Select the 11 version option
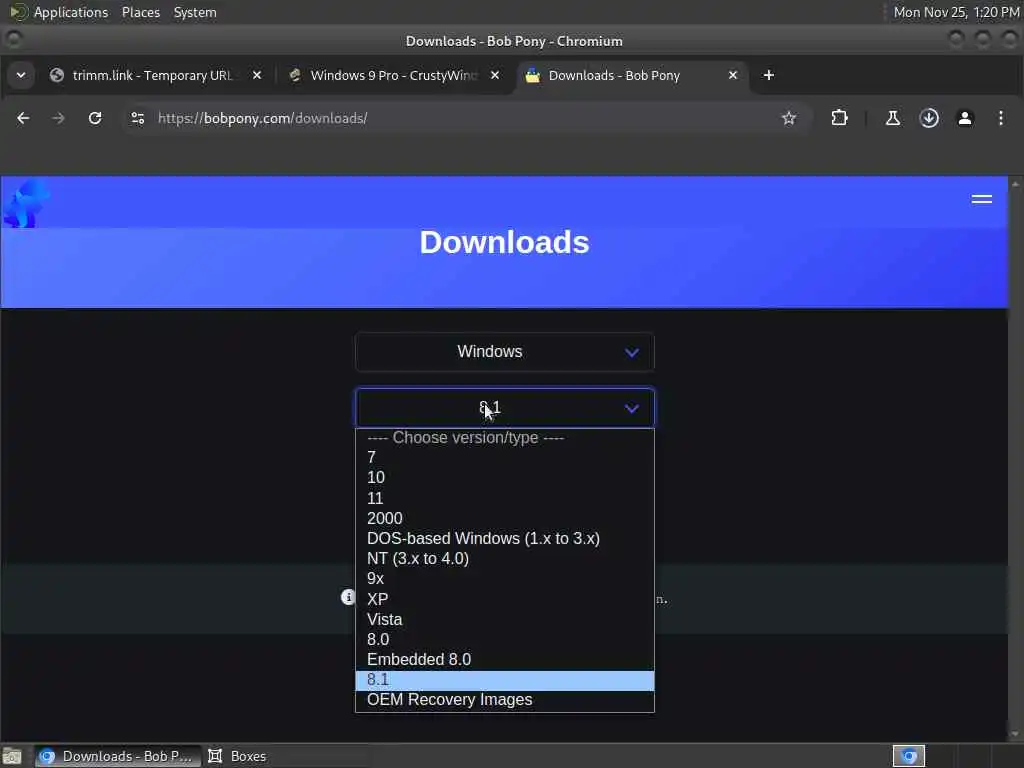The image size is (1024, 768). click(504, 498)
